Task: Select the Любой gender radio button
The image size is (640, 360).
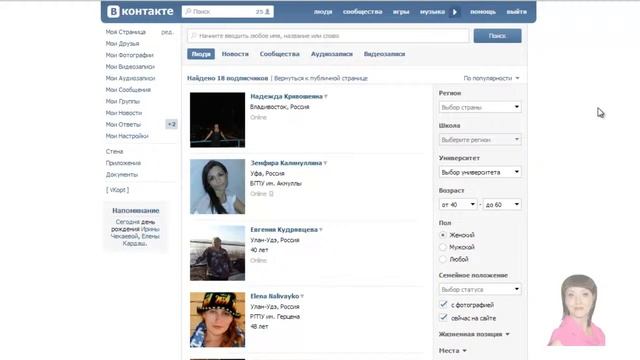Action: (x=443, y=259)
